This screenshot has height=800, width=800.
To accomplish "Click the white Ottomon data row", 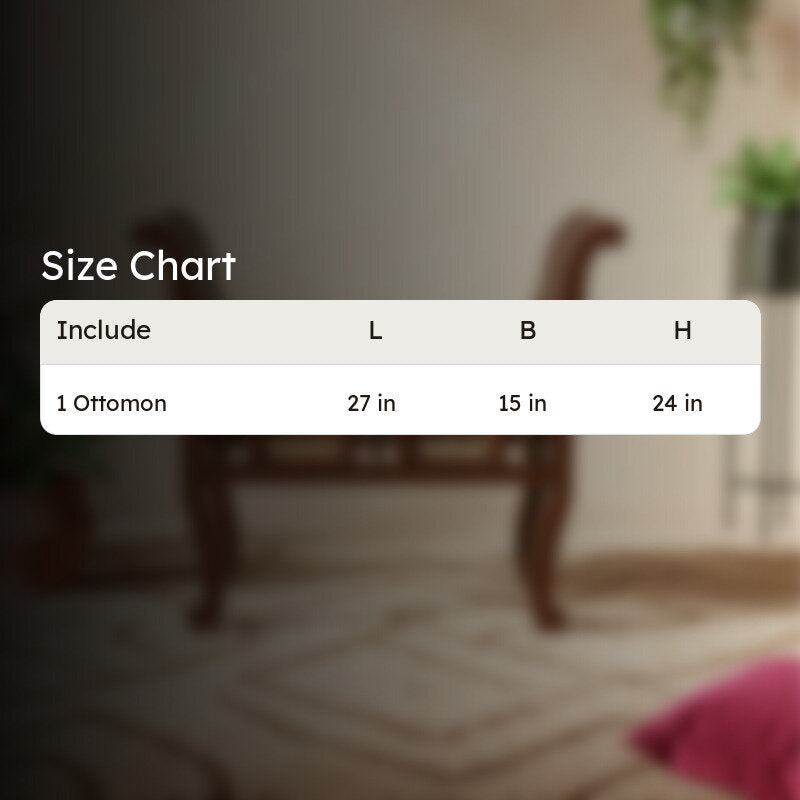I will tap(400, 400).
